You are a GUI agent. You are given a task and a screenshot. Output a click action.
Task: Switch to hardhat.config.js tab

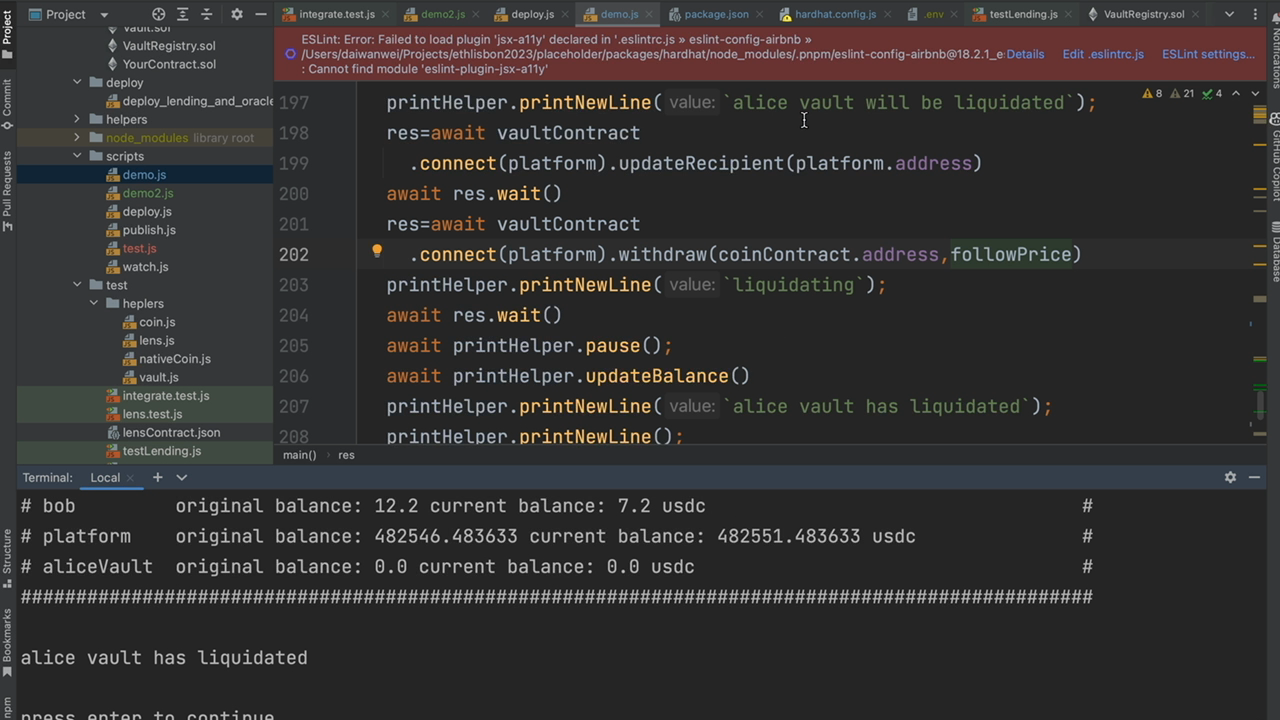(x=835, y=14)
